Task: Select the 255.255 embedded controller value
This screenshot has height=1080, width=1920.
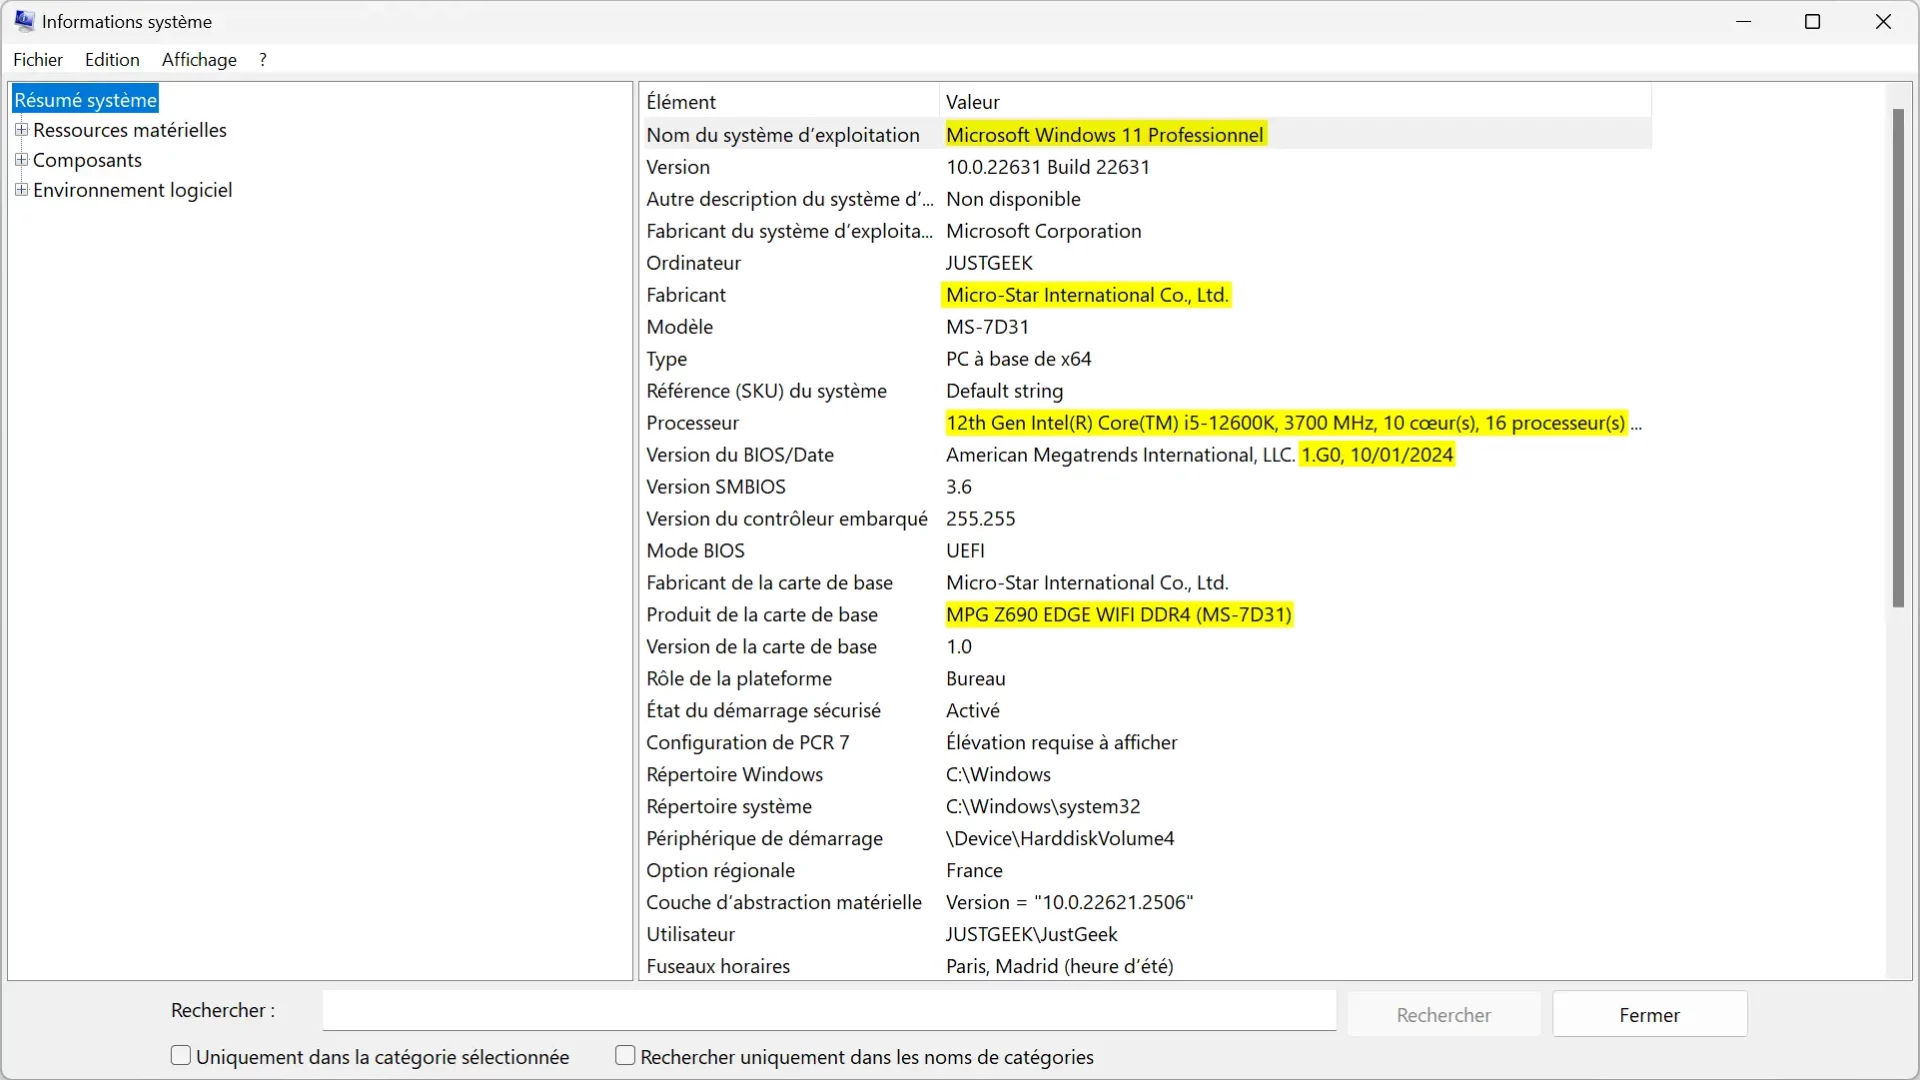Action: tap(980, 519)
